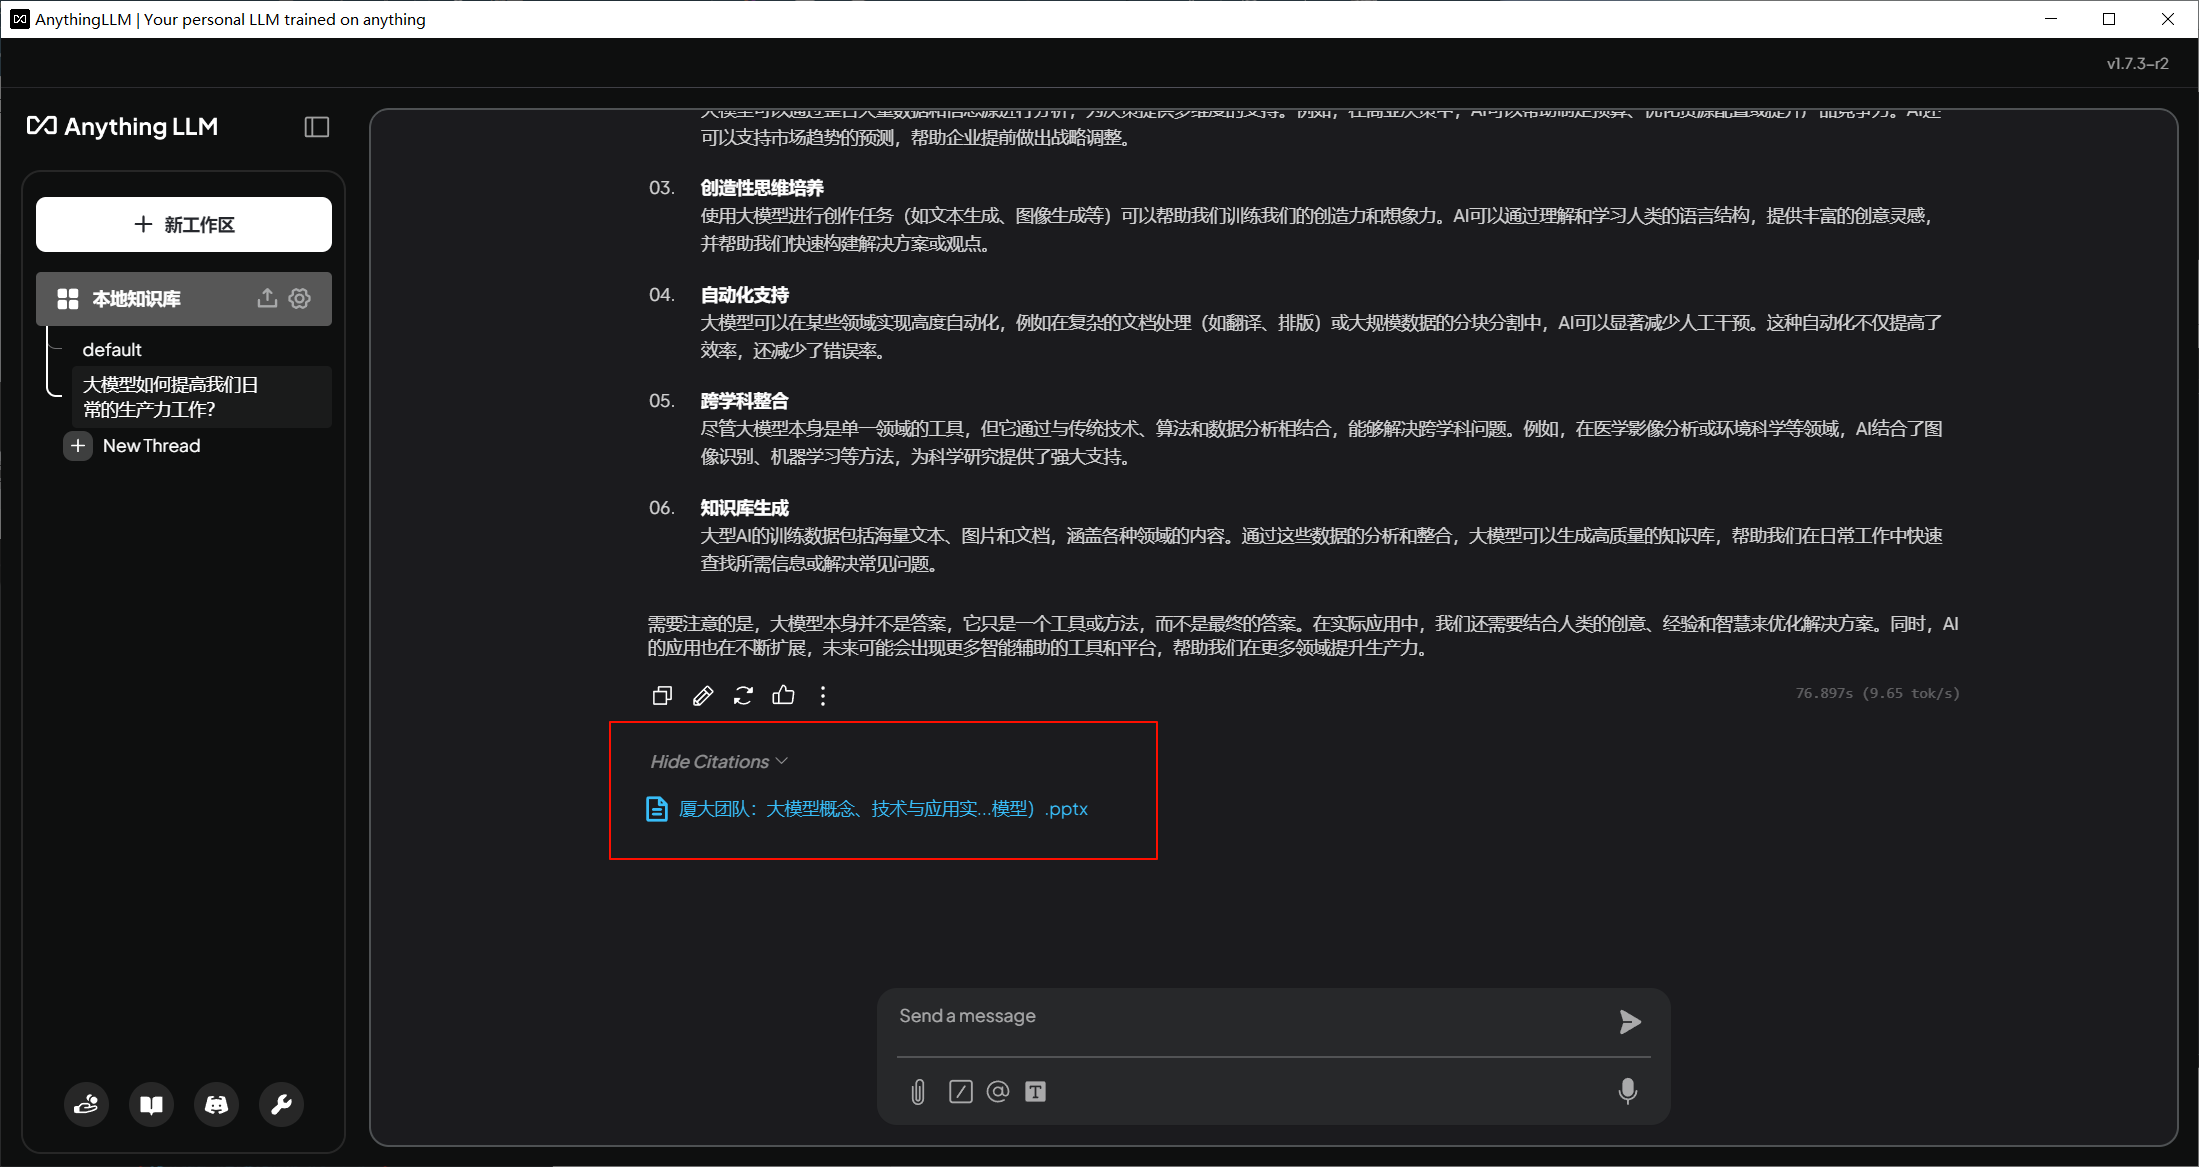Collapse Hide Citations chevron

[782, 761]
